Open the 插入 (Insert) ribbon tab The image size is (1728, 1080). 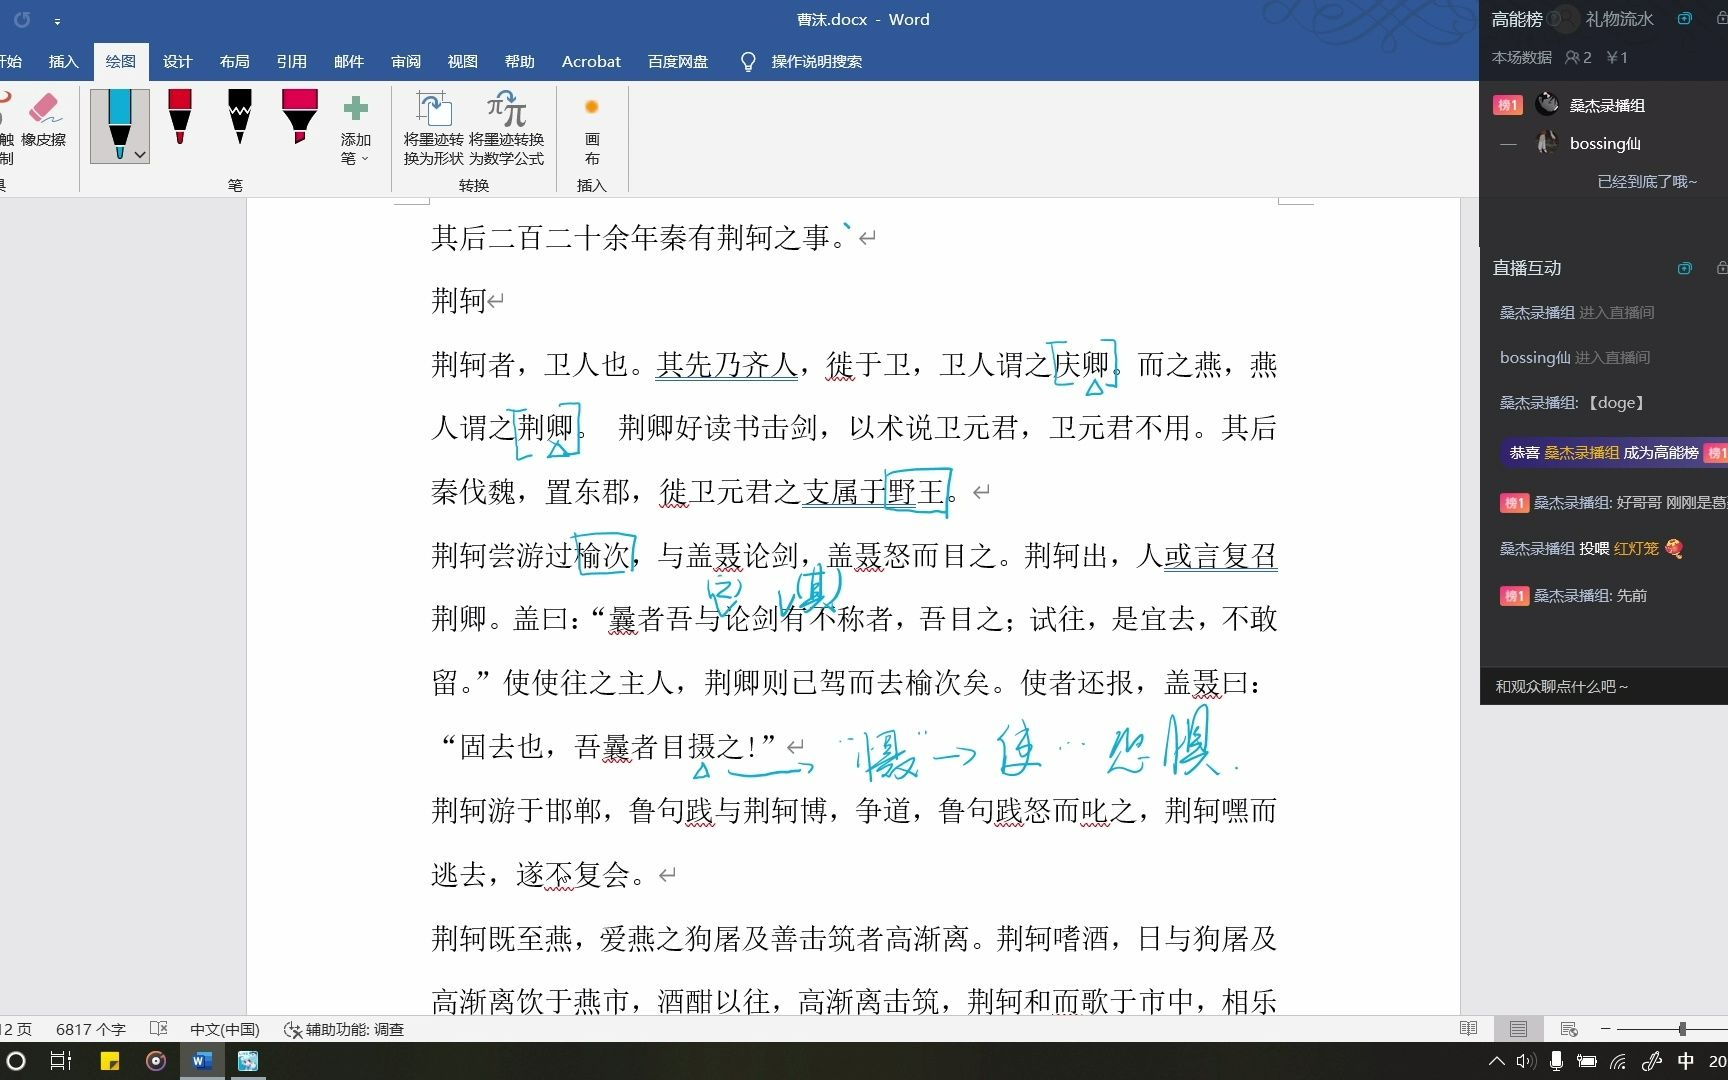63,62
